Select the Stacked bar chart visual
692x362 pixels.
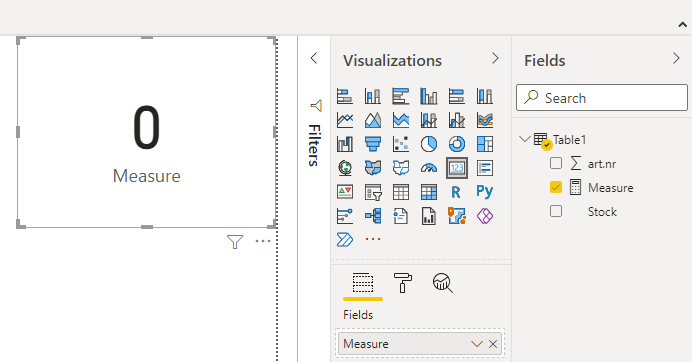[x=345, y=96]
